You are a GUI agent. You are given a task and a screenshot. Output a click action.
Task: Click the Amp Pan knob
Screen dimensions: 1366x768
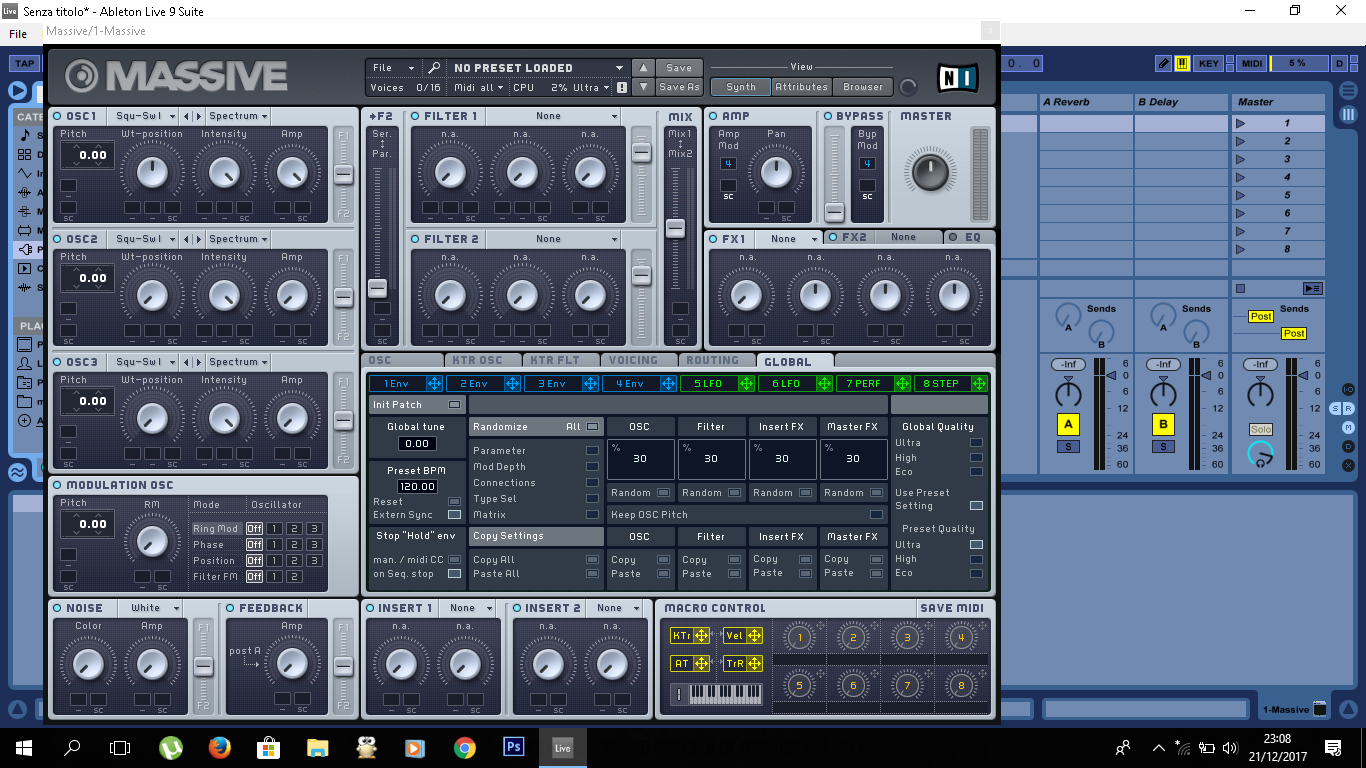[776, 172]
